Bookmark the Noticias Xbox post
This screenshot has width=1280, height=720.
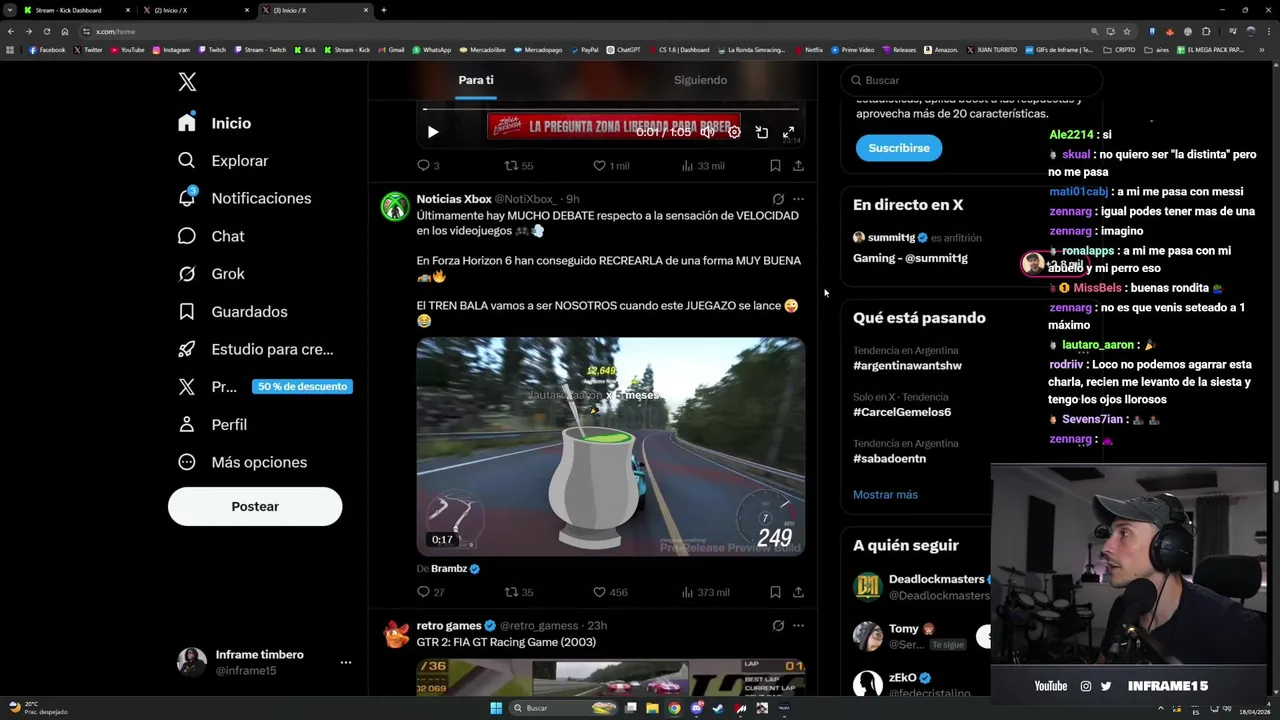(775, 592)
